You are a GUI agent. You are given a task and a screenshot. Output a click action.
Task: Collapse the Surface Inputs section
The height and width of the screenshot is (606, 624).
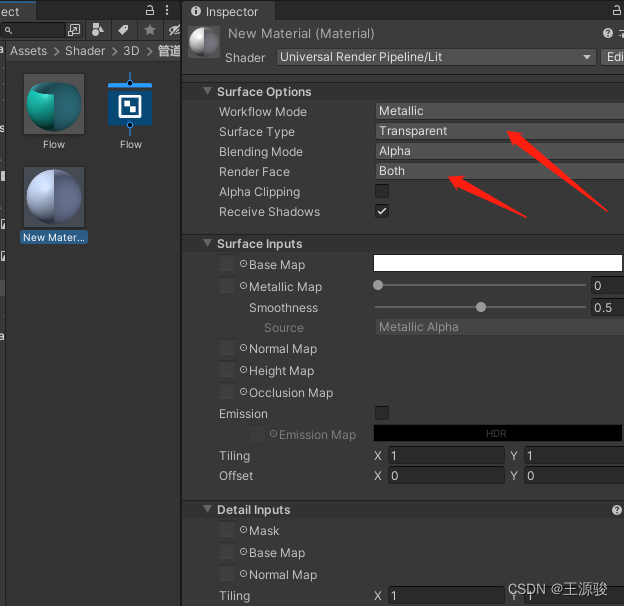pos(208,243)
